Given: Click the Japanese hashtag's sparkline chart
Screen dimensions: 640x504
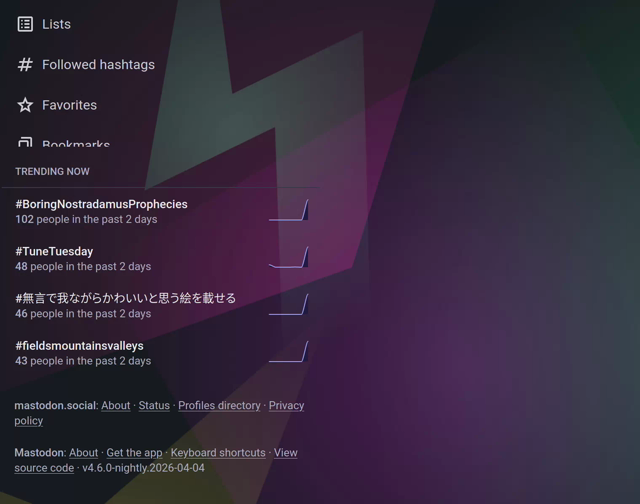Looking at the screenshot, I should coord(289,304).
